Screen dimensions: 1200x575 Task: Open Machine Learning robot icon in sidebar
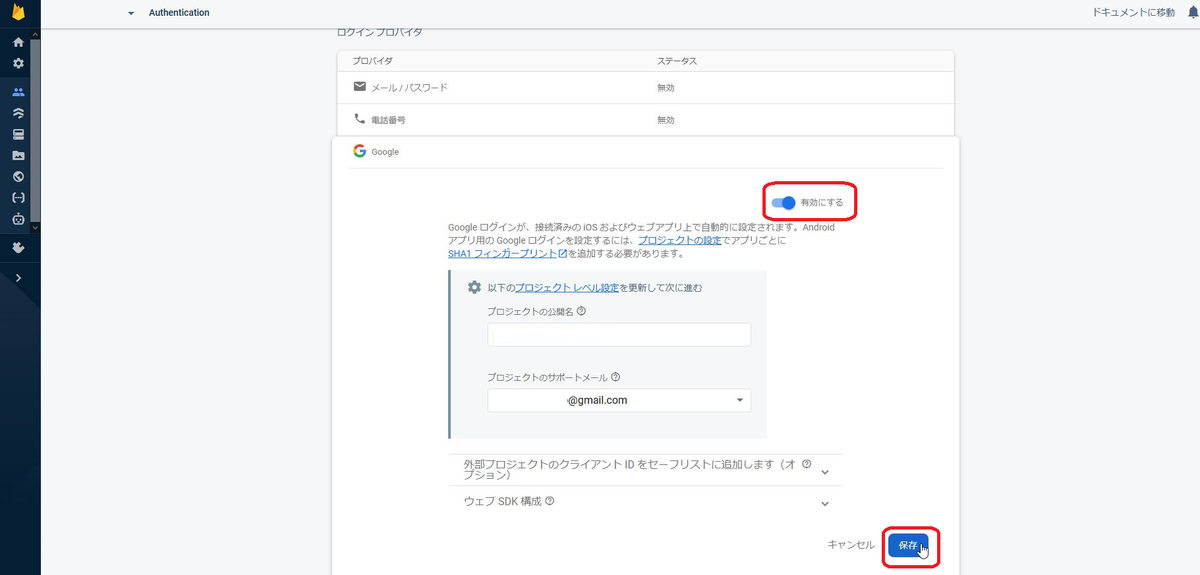coord(18,219)
